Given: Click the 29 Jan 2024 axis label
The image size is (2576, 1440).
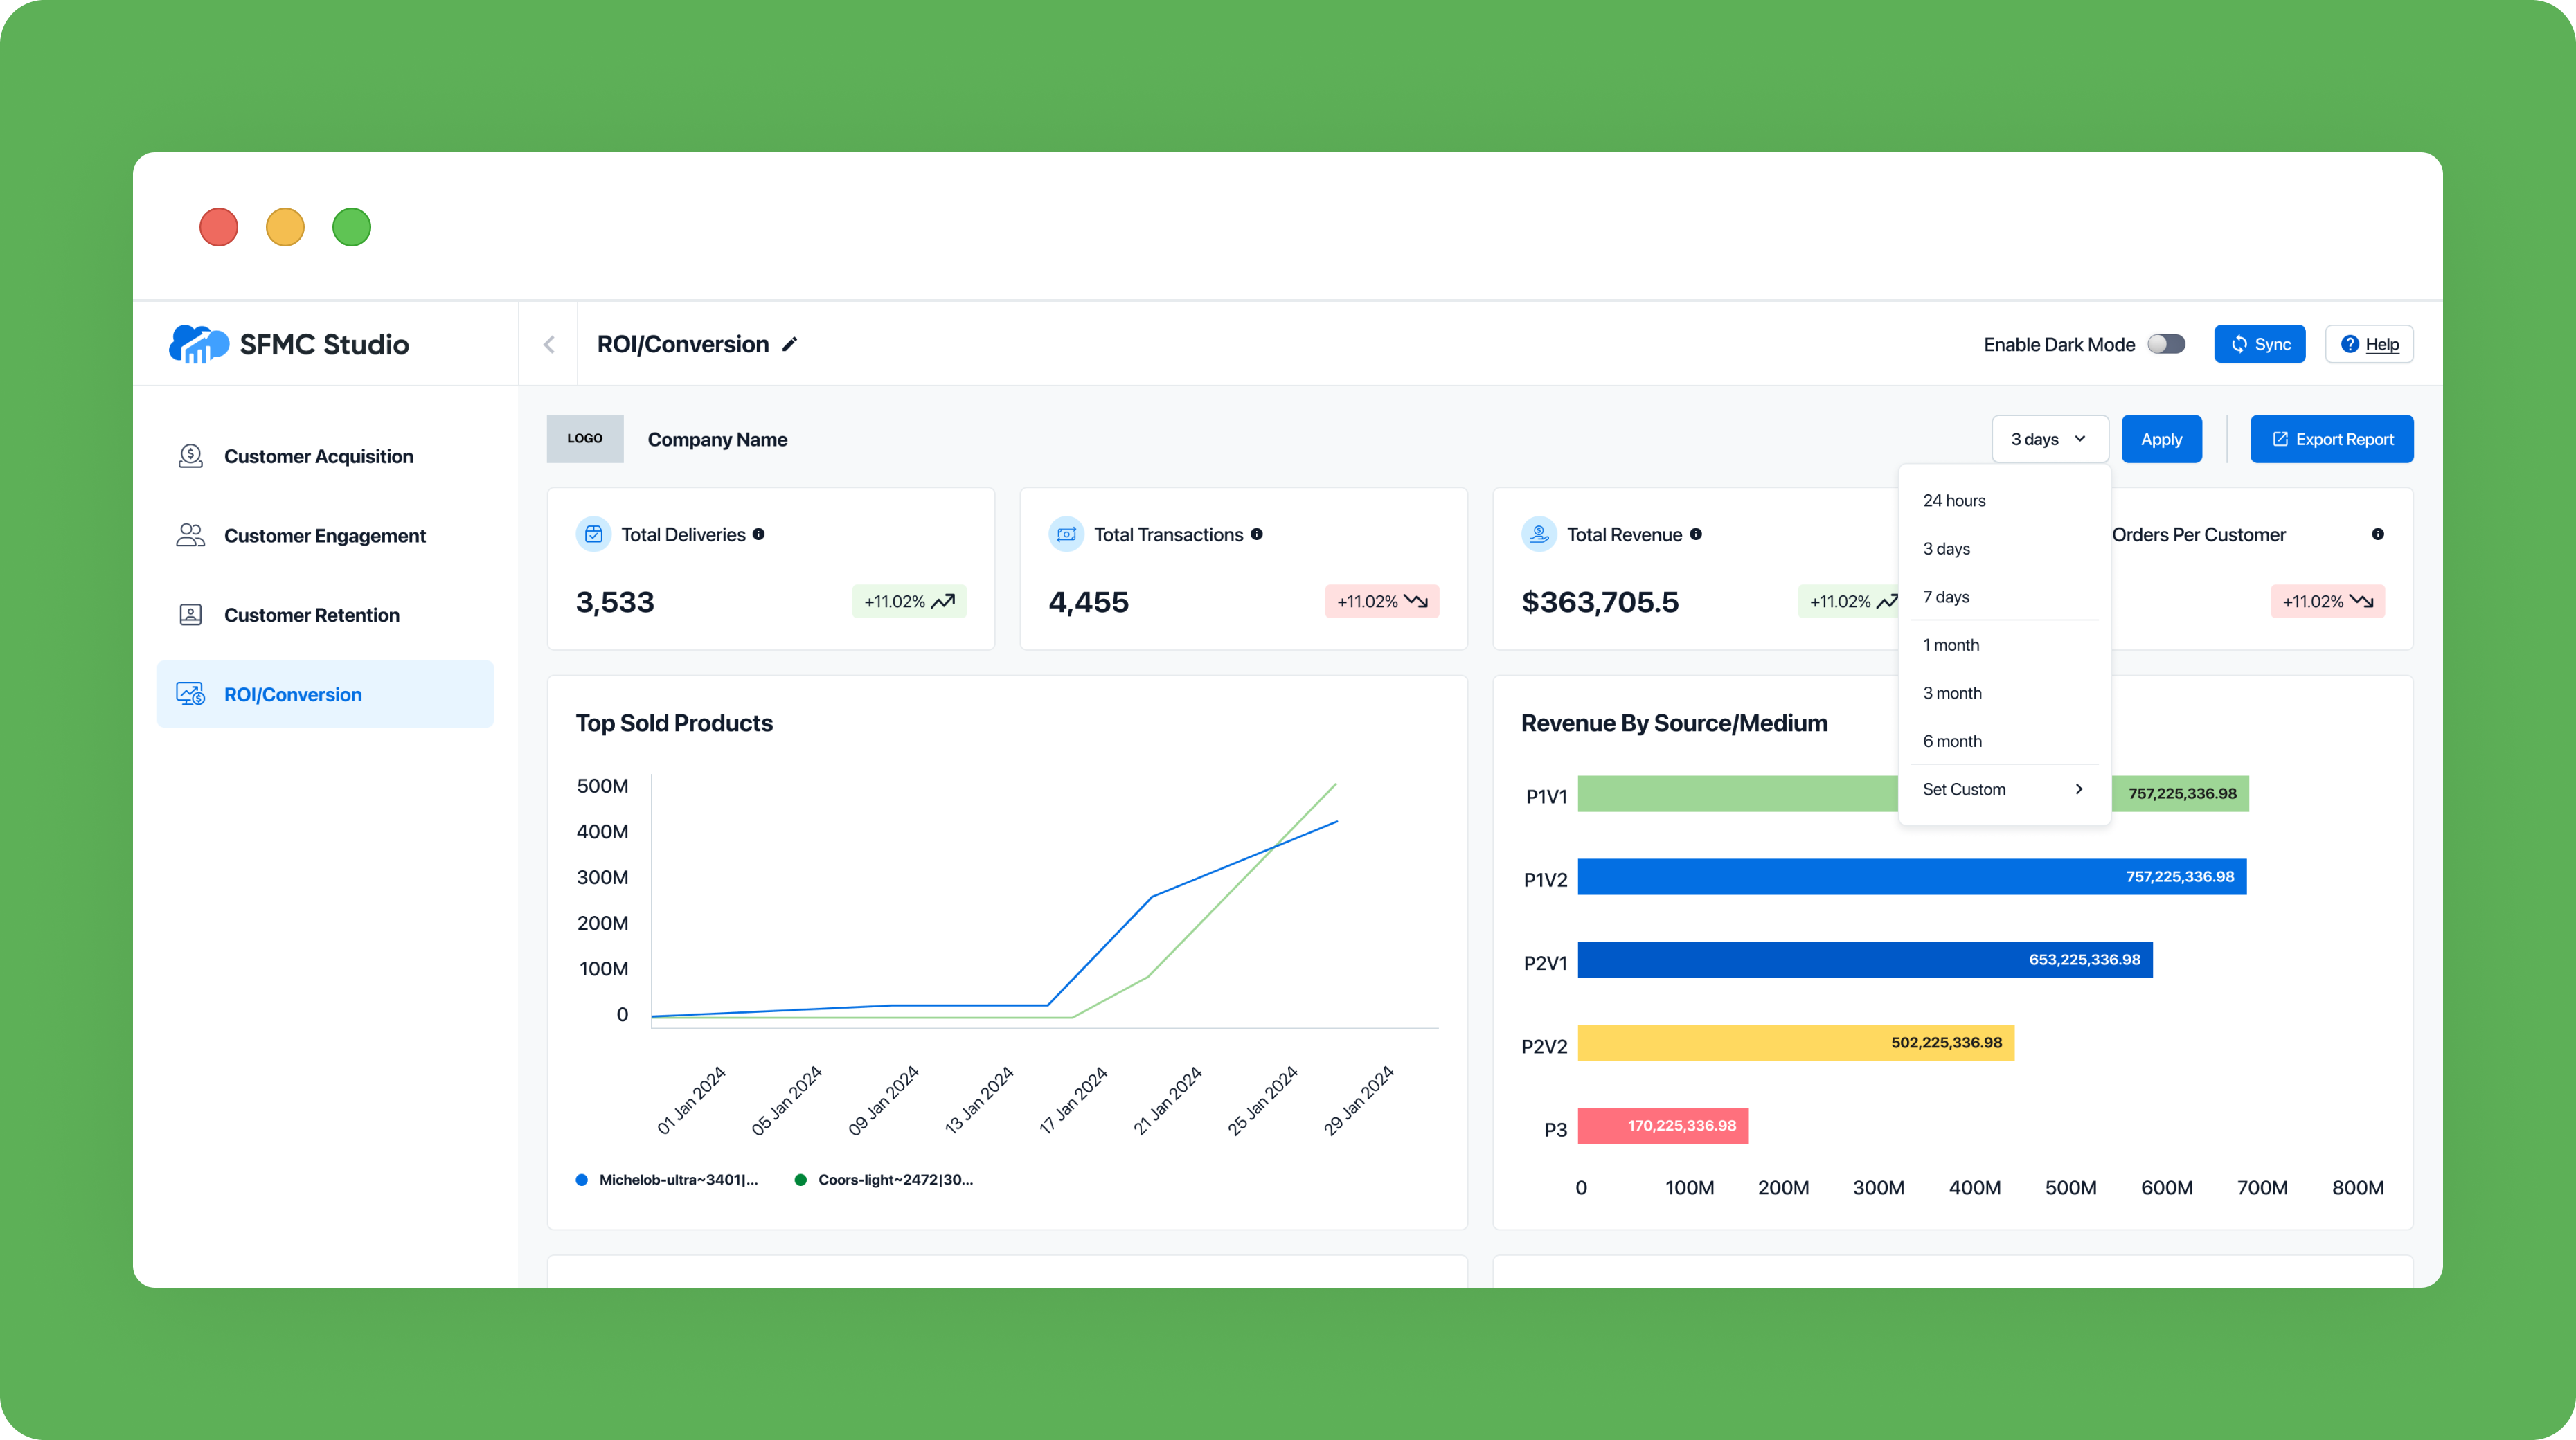Looking at the screenshot, I should 1358,1100.
